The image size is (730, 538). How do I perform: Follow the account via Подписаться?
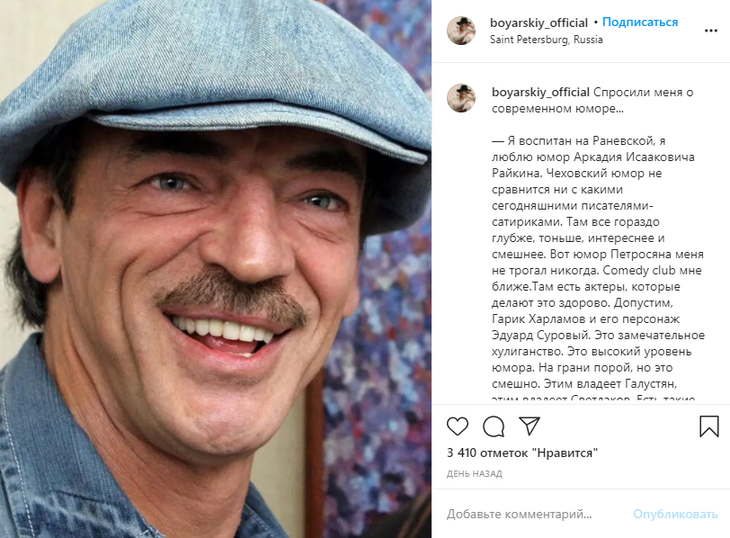coord(640,22)
